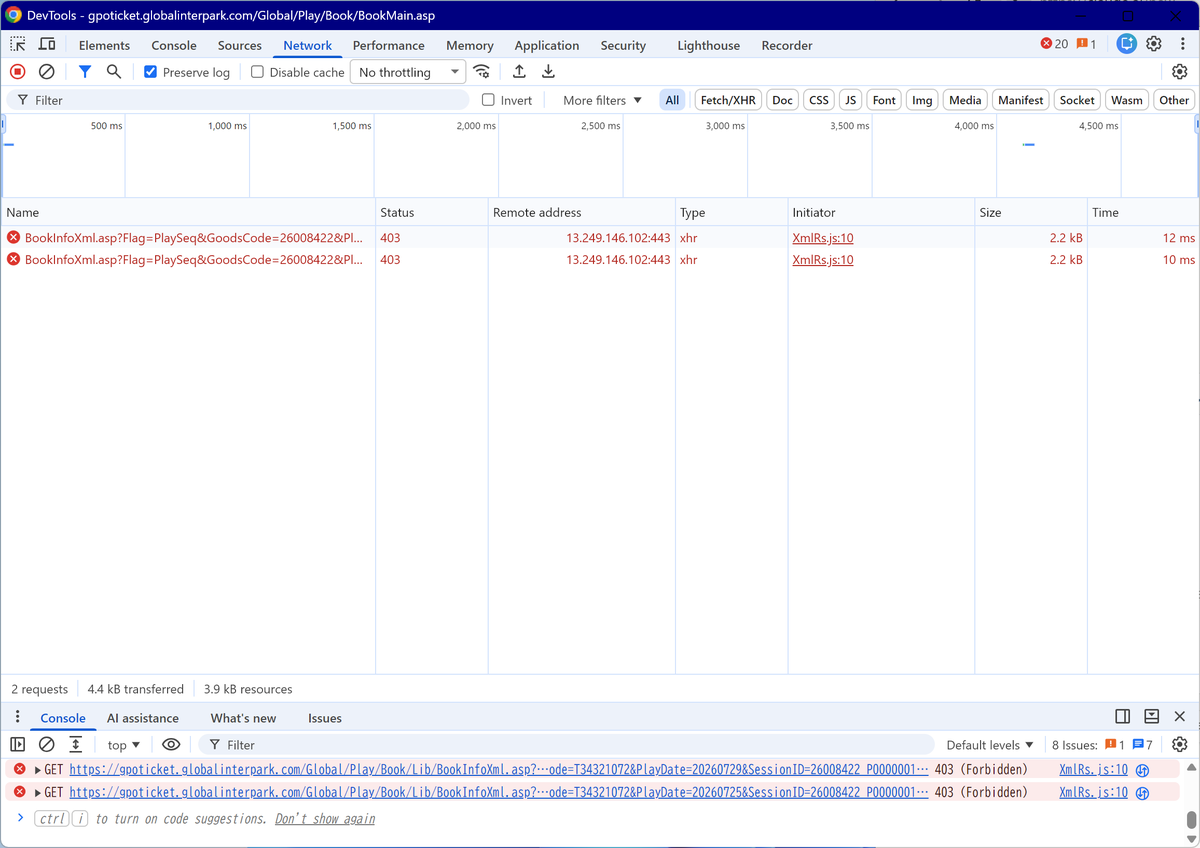Image resolution: width=1200 pixels, height=848 pixels.
Task: Activate the inspect element picker icon
Action: pos(18,44)
